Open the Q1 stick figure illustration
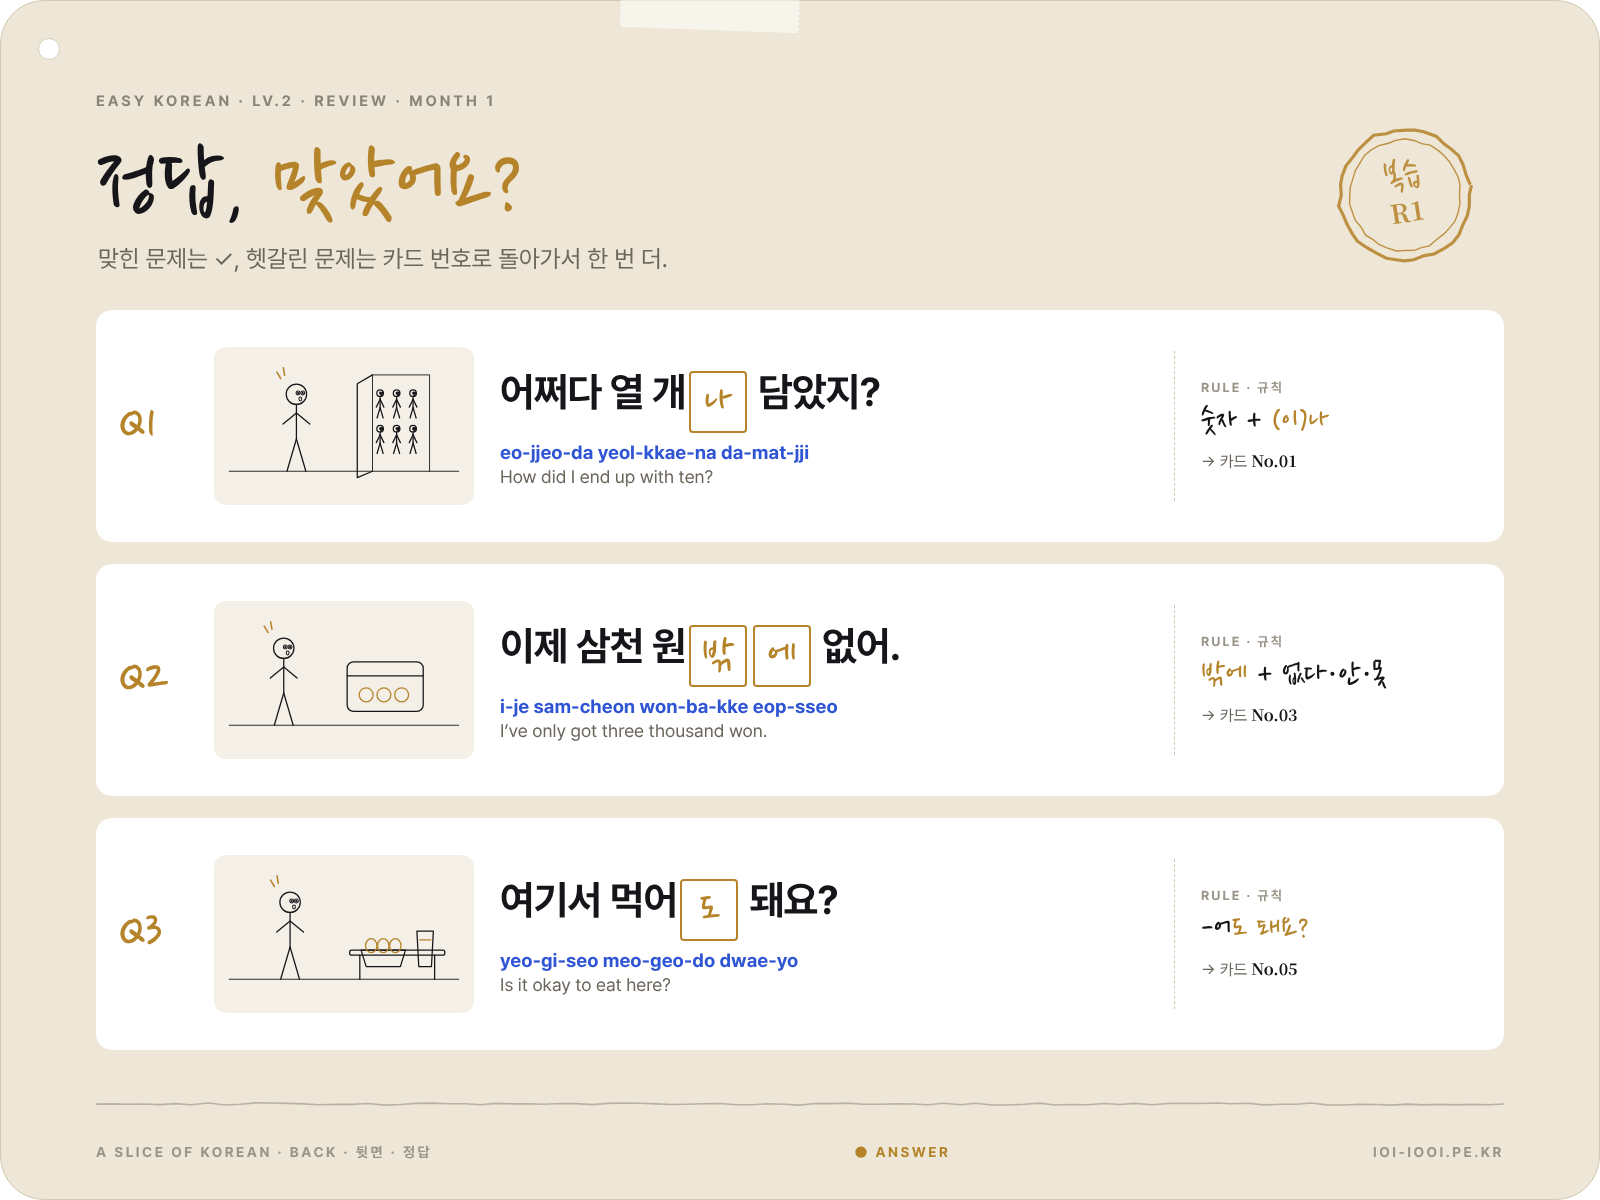Image resolution: width=1600 pixels, height=1200 pixels. pyautogui.click(x=344, y=426)
